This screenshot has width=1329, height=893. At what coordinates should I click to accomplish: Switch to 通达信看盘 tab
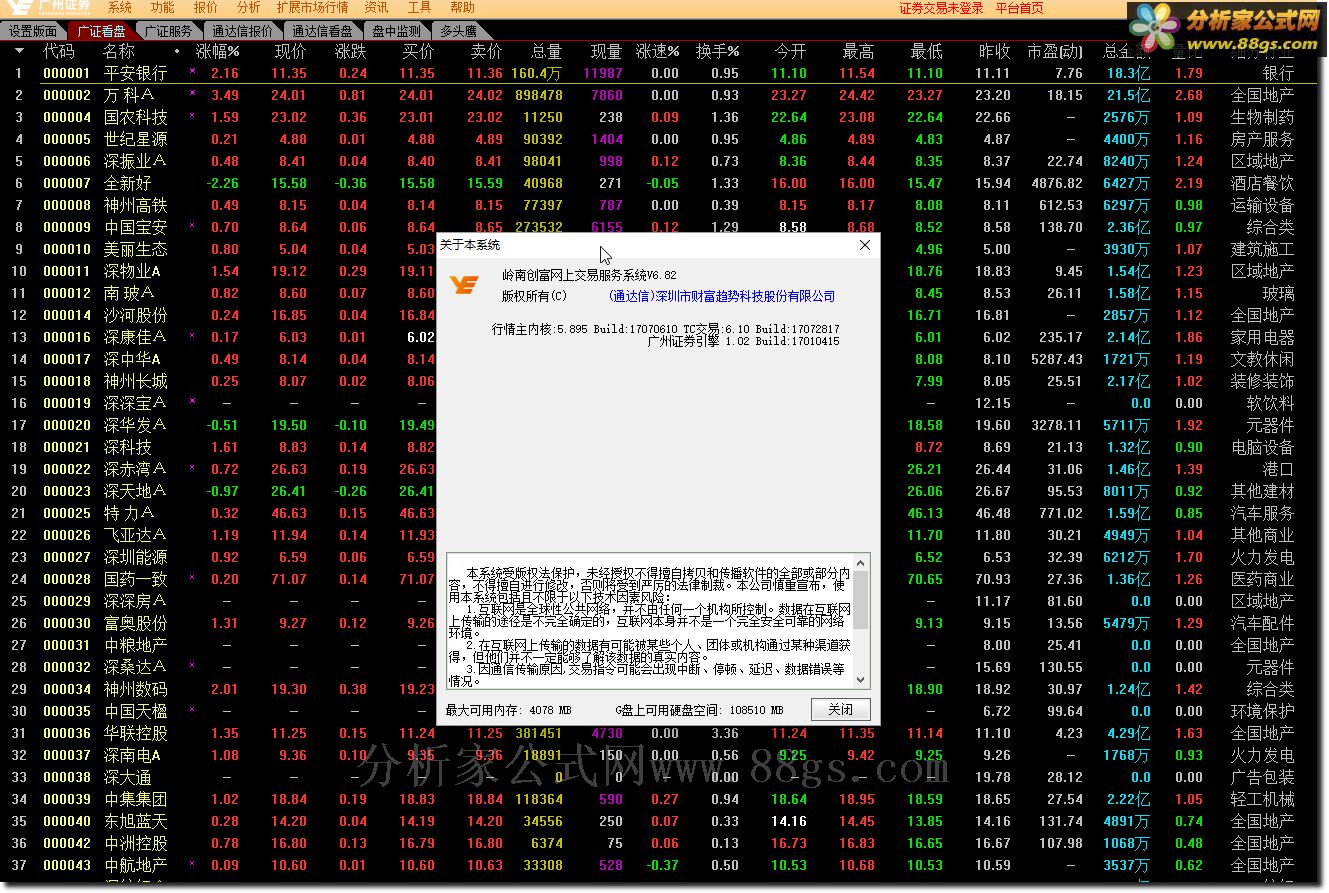[x=322, y=31]
